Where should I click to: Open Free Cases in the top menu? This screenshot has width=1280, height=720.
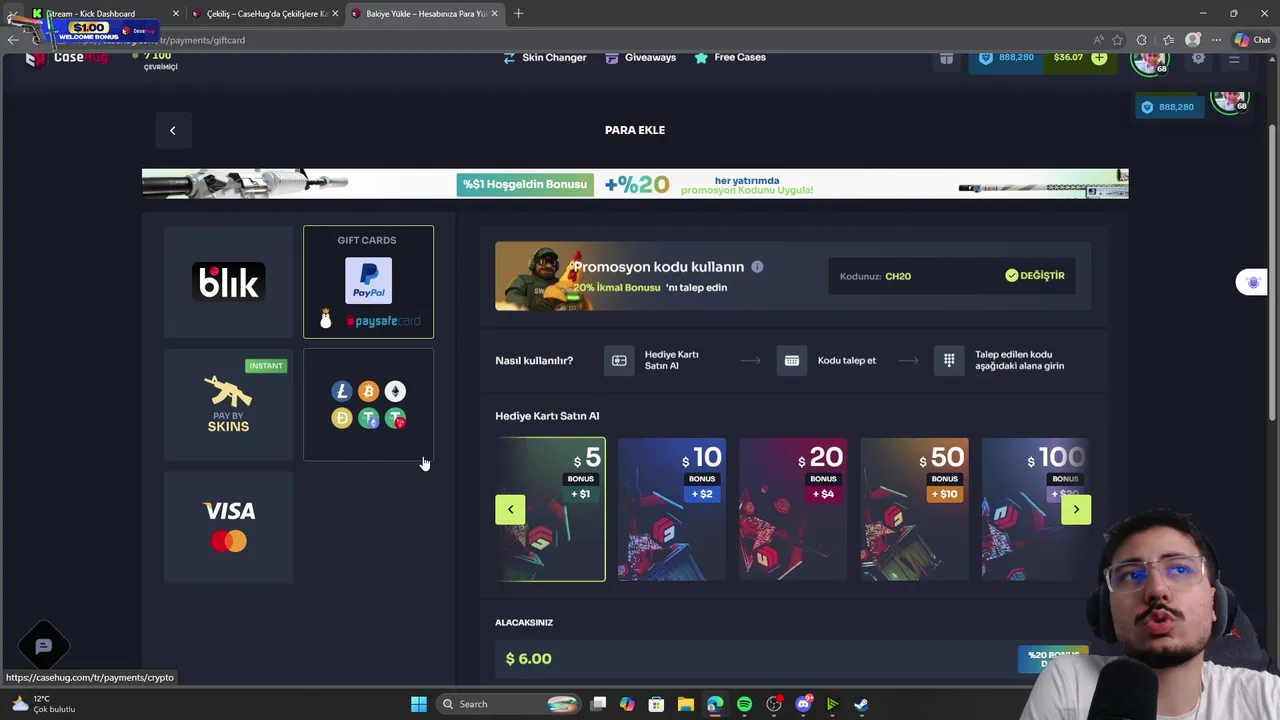pos(730,57)
